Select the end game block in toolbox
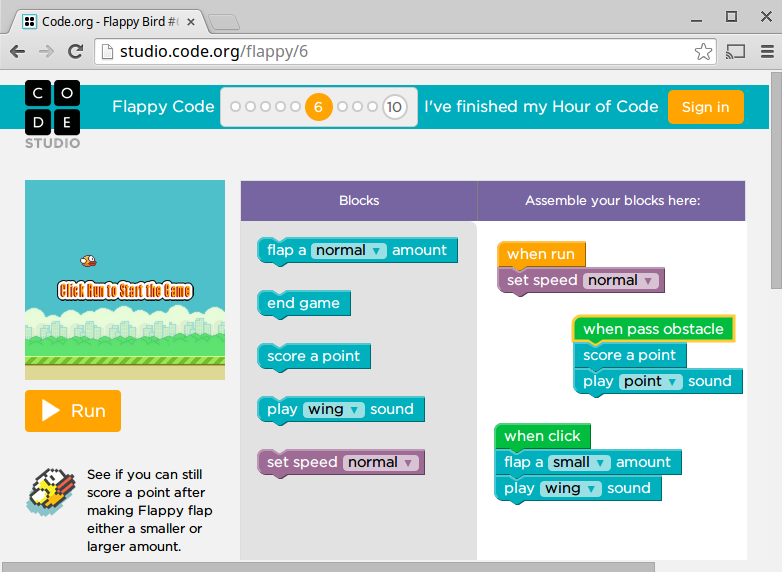 click(x=304, y=303)
